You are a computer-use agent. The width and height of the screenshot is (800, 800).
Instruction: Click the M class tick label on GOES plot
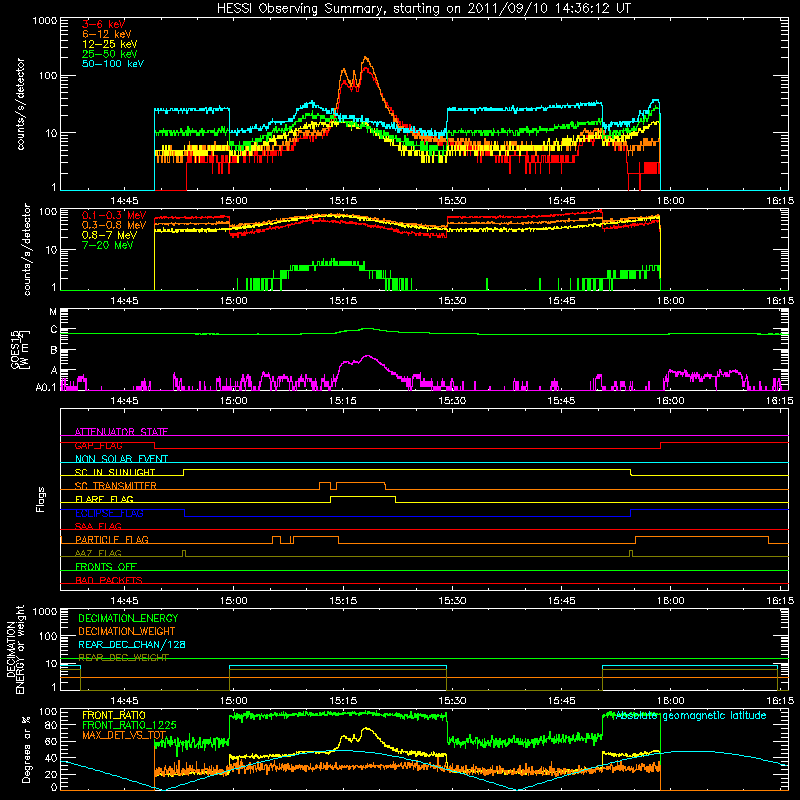[53, 311]
